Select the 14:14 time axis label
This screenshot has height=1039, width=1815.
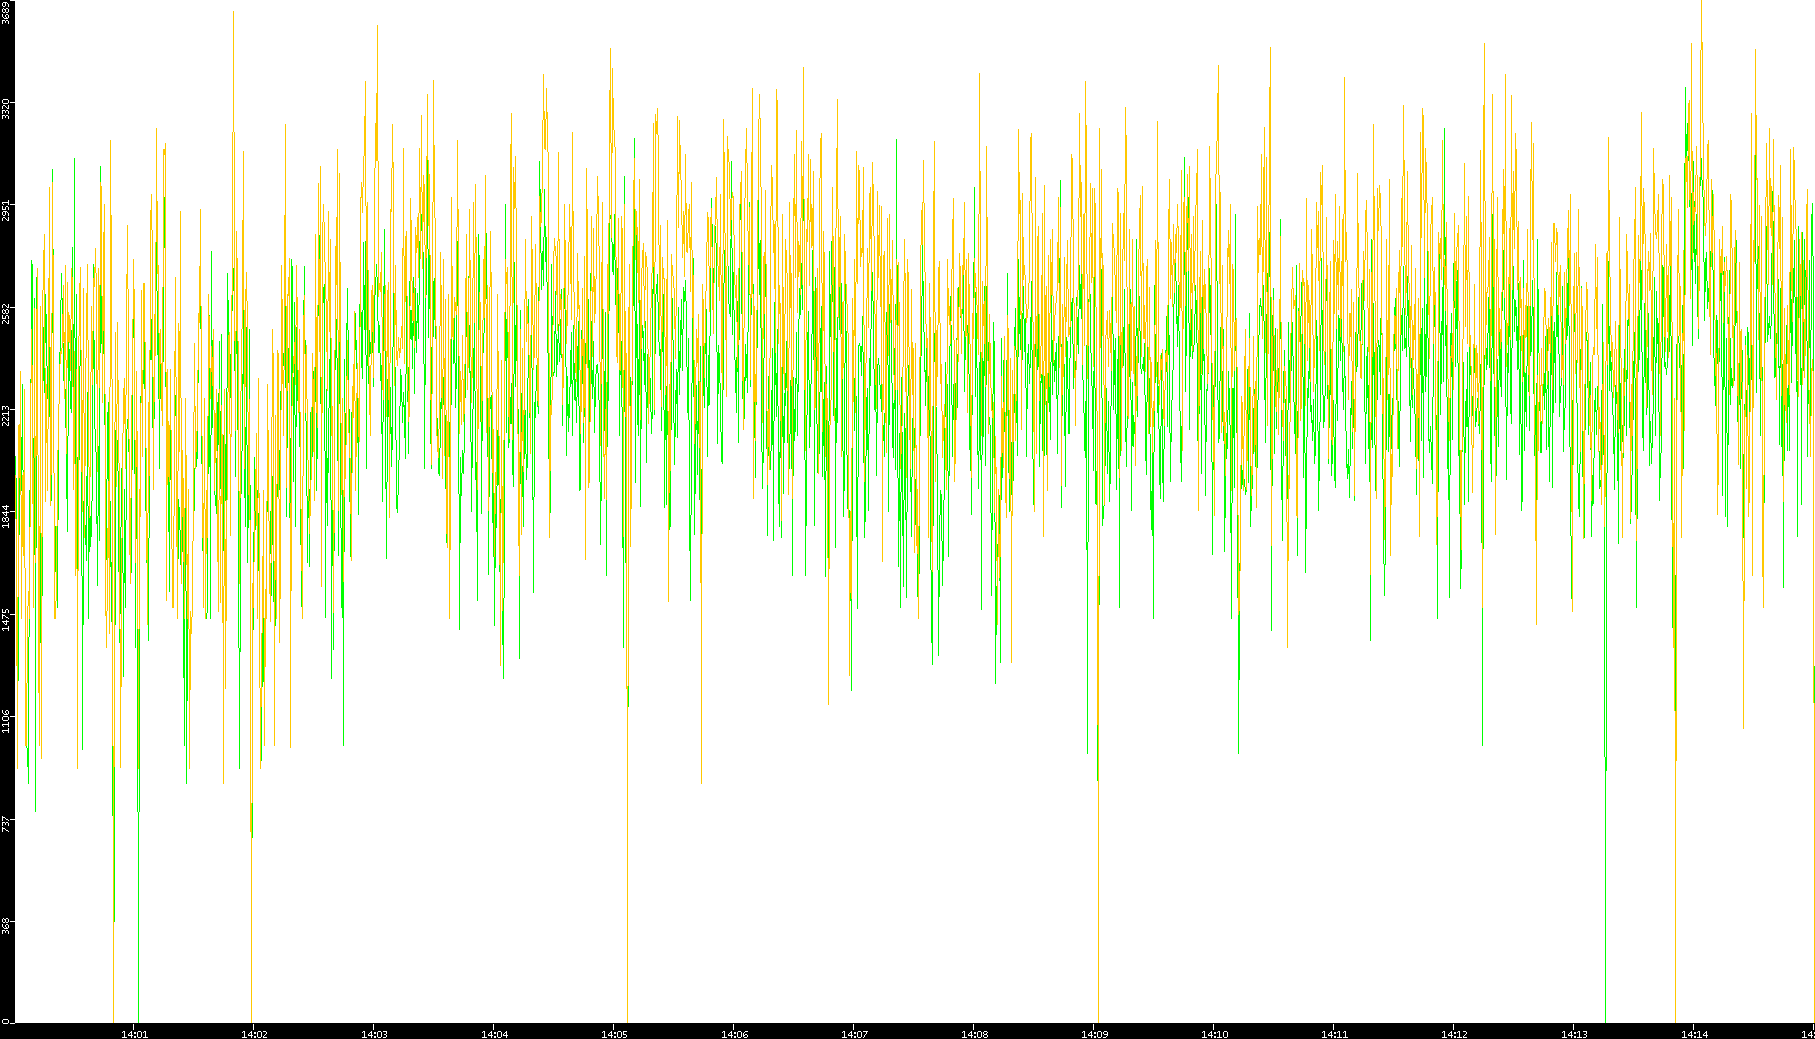[1694, 1034]
